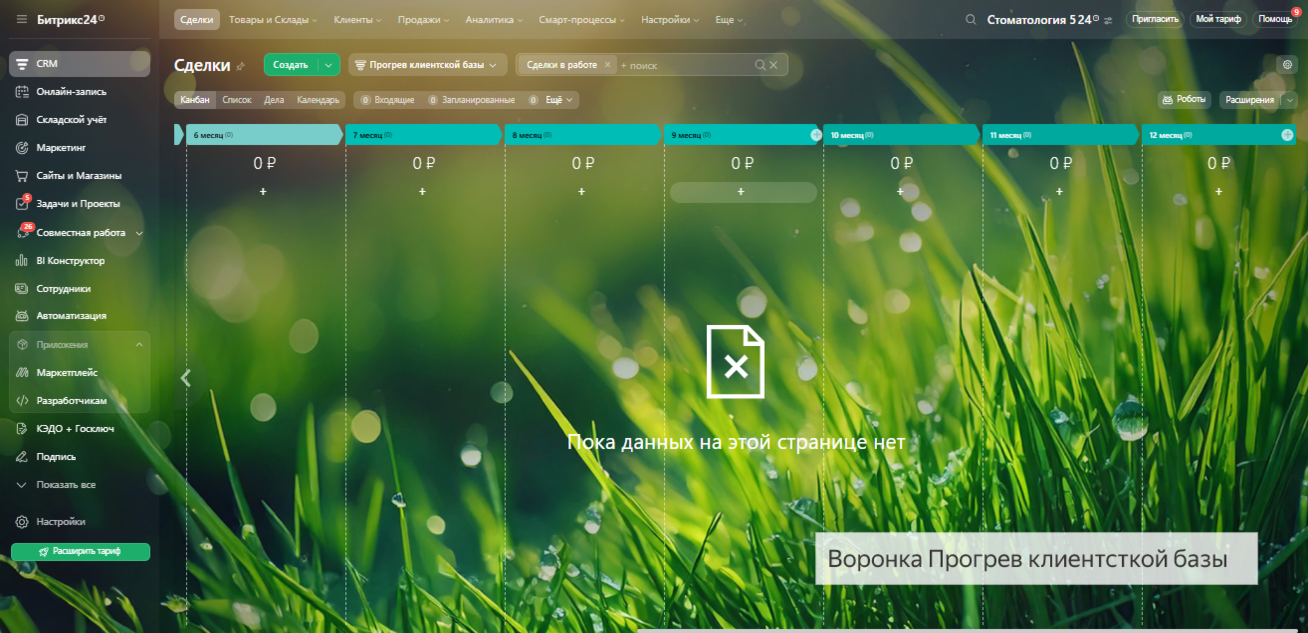Click the Мой тариф button
The height and width of the screenshot is (633, 1308).
[x=1218, y=19]
